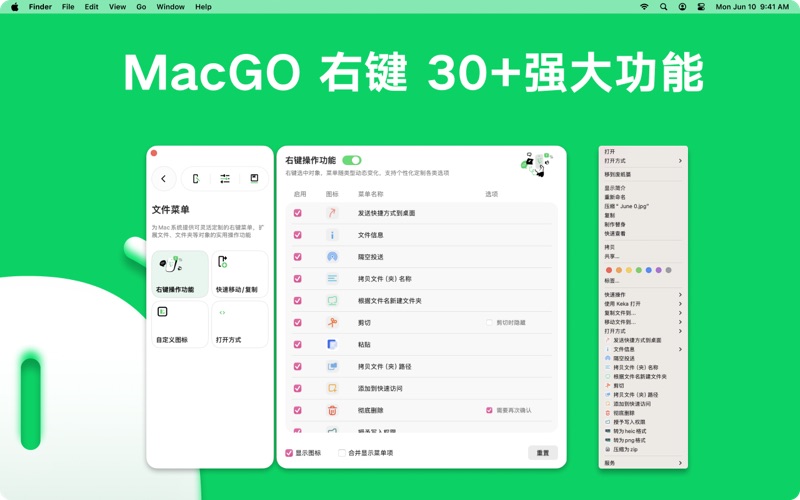Enable the 剪切时隐藏 option
The height and width of the screenshot is (500, 800).
click(489, 323)
